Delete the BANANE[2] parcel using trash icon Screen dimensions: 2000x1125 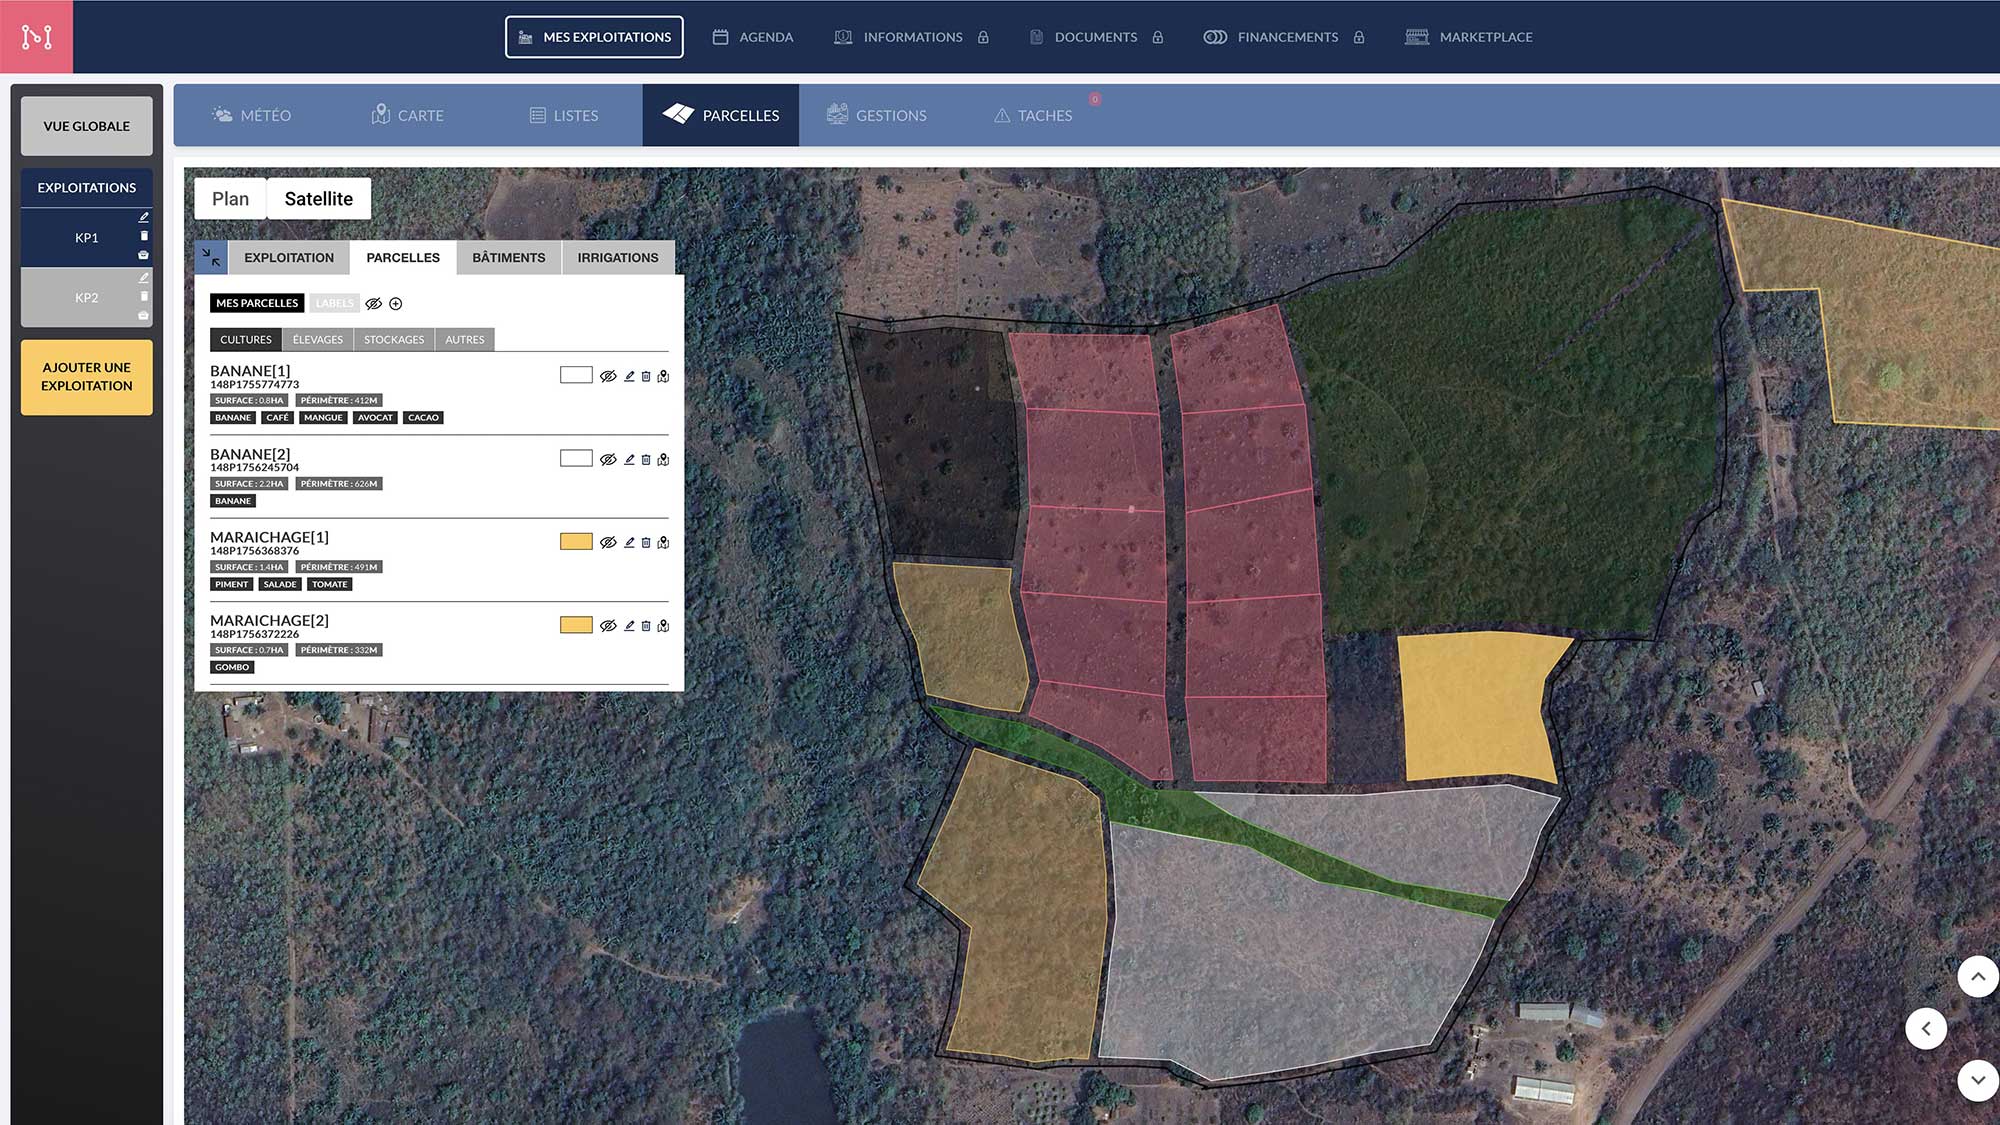pos(646,460)
